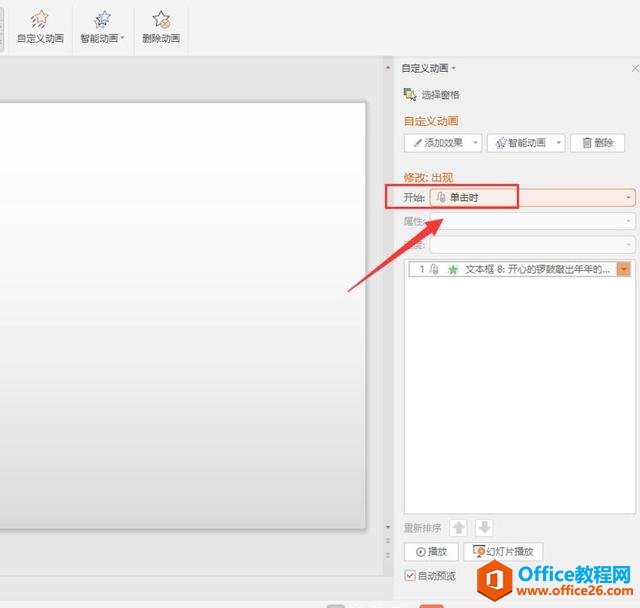Open the 自定义动画 ribbon tool
The width and height of the screenshot is (640, 608).
coord(40,27)
